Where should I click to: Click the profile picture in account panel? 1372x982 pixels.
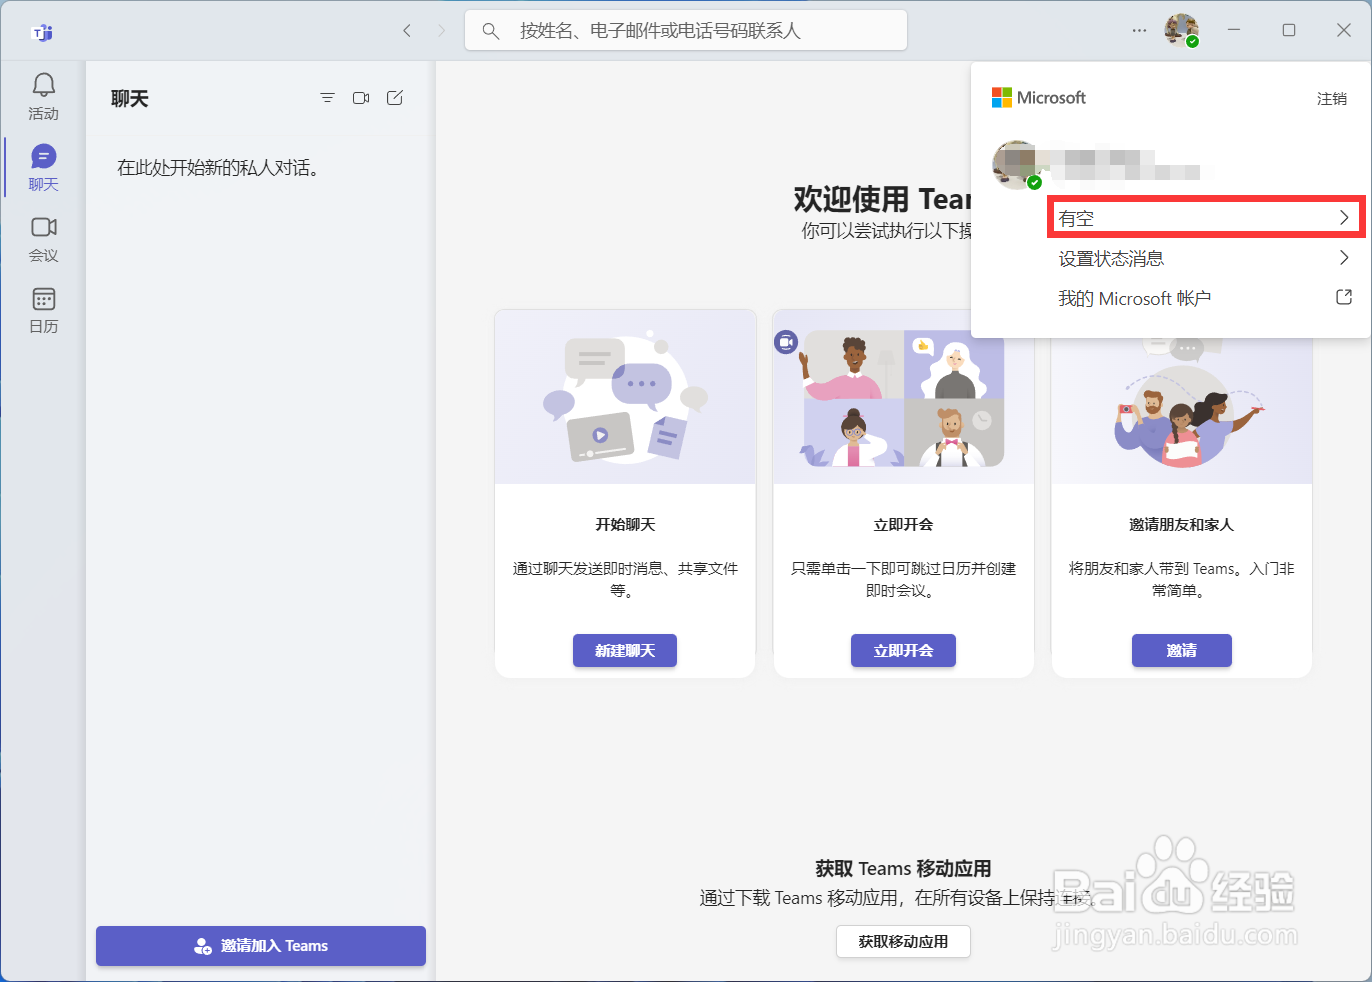click(x=1015, y=165)
